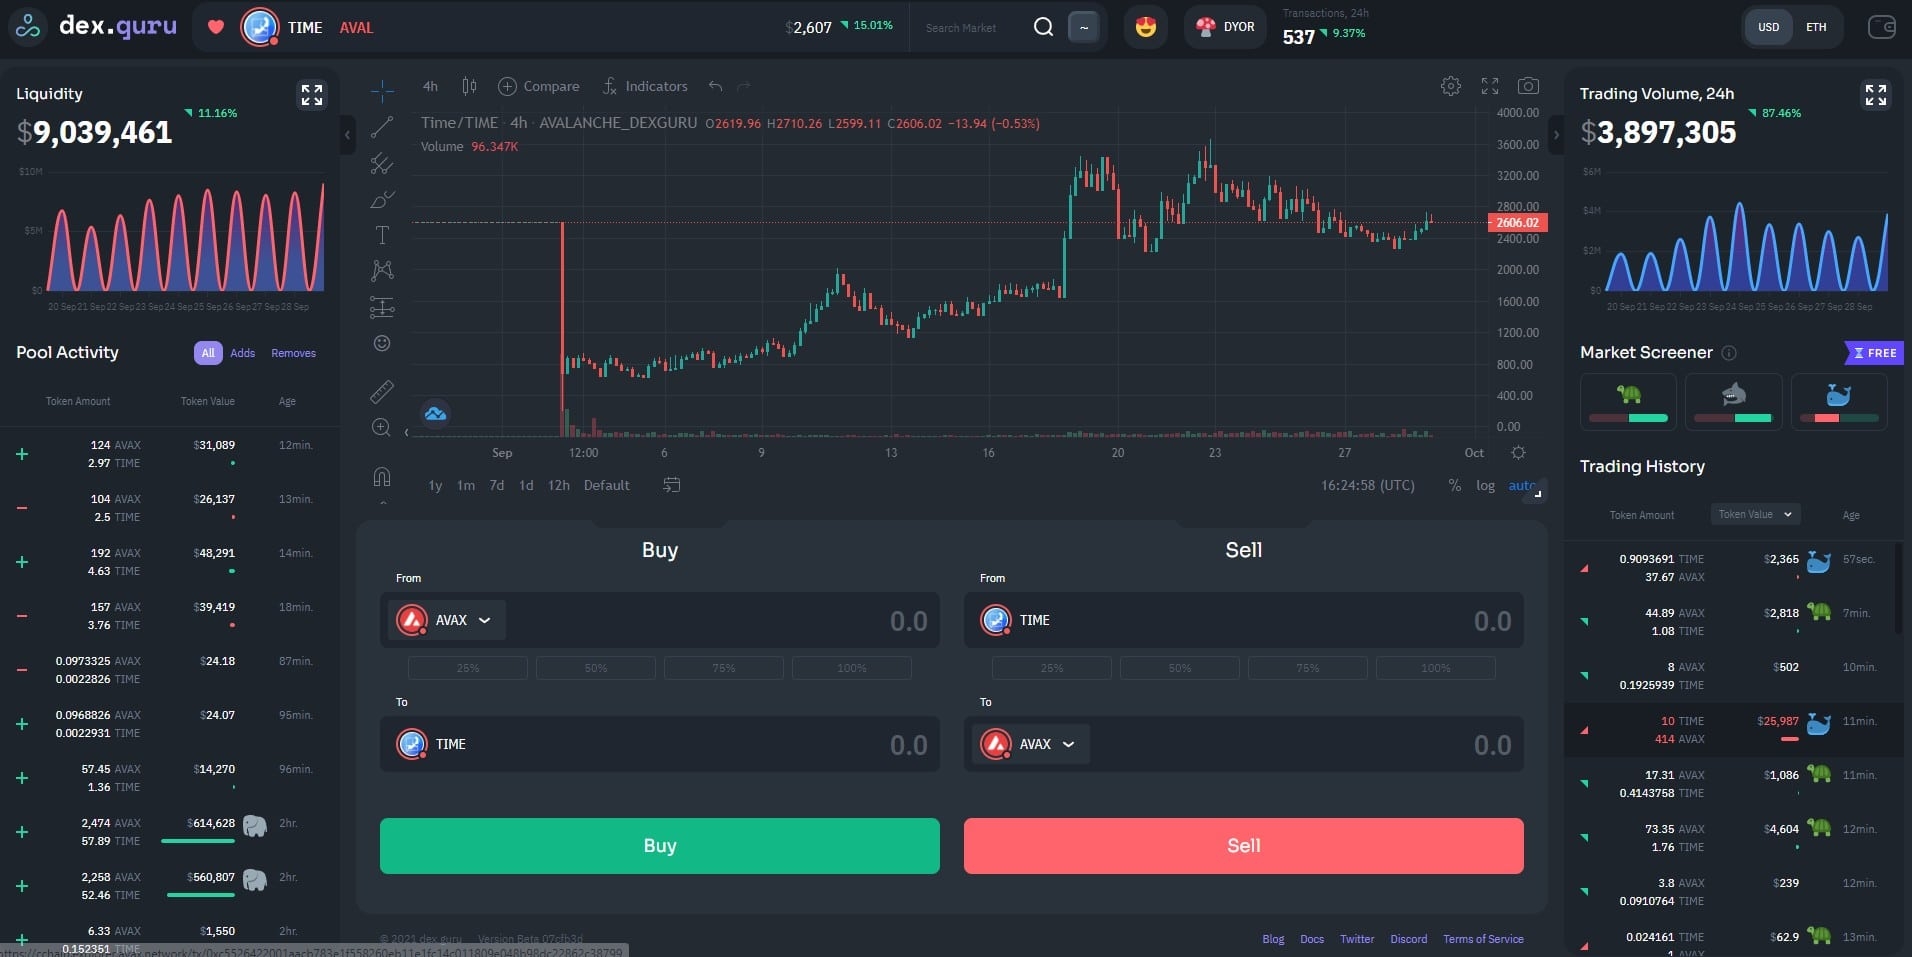Select the Text annotation tool
Screen dimensions: 1912x957
[382, 235]
